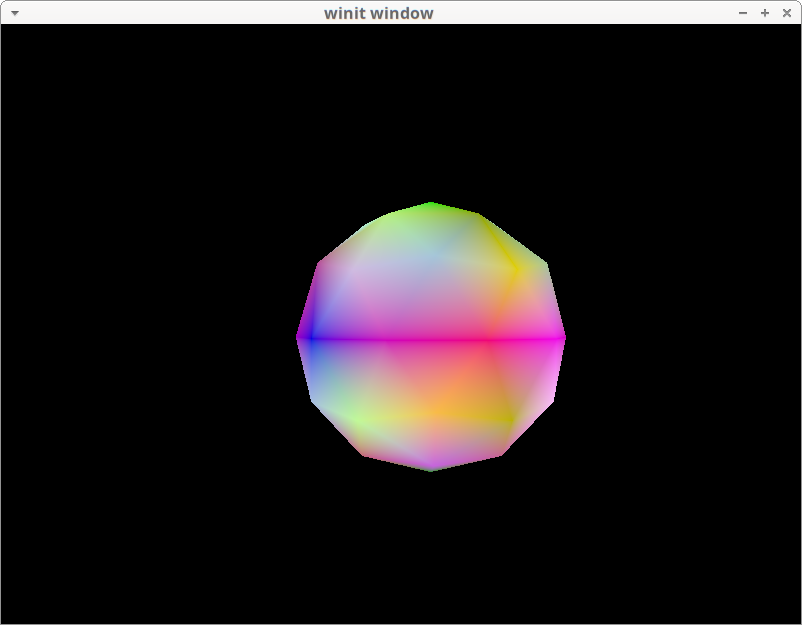The image size is (802, 625).
Task: Open the window menu arrow in title bar
Action: point(14,13)
